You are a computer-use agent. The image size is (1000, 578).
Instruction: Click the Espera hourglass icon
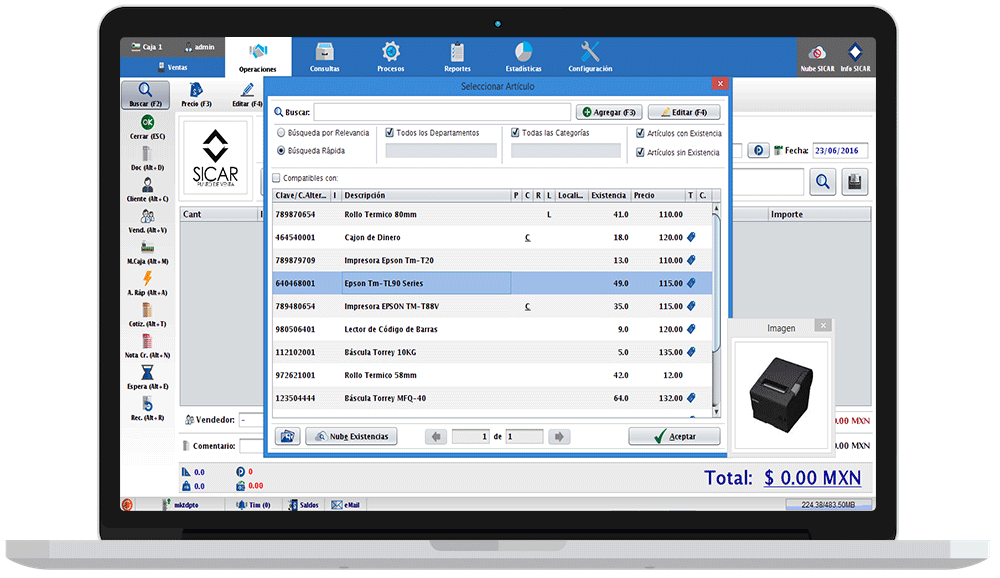tap(147, 373)
